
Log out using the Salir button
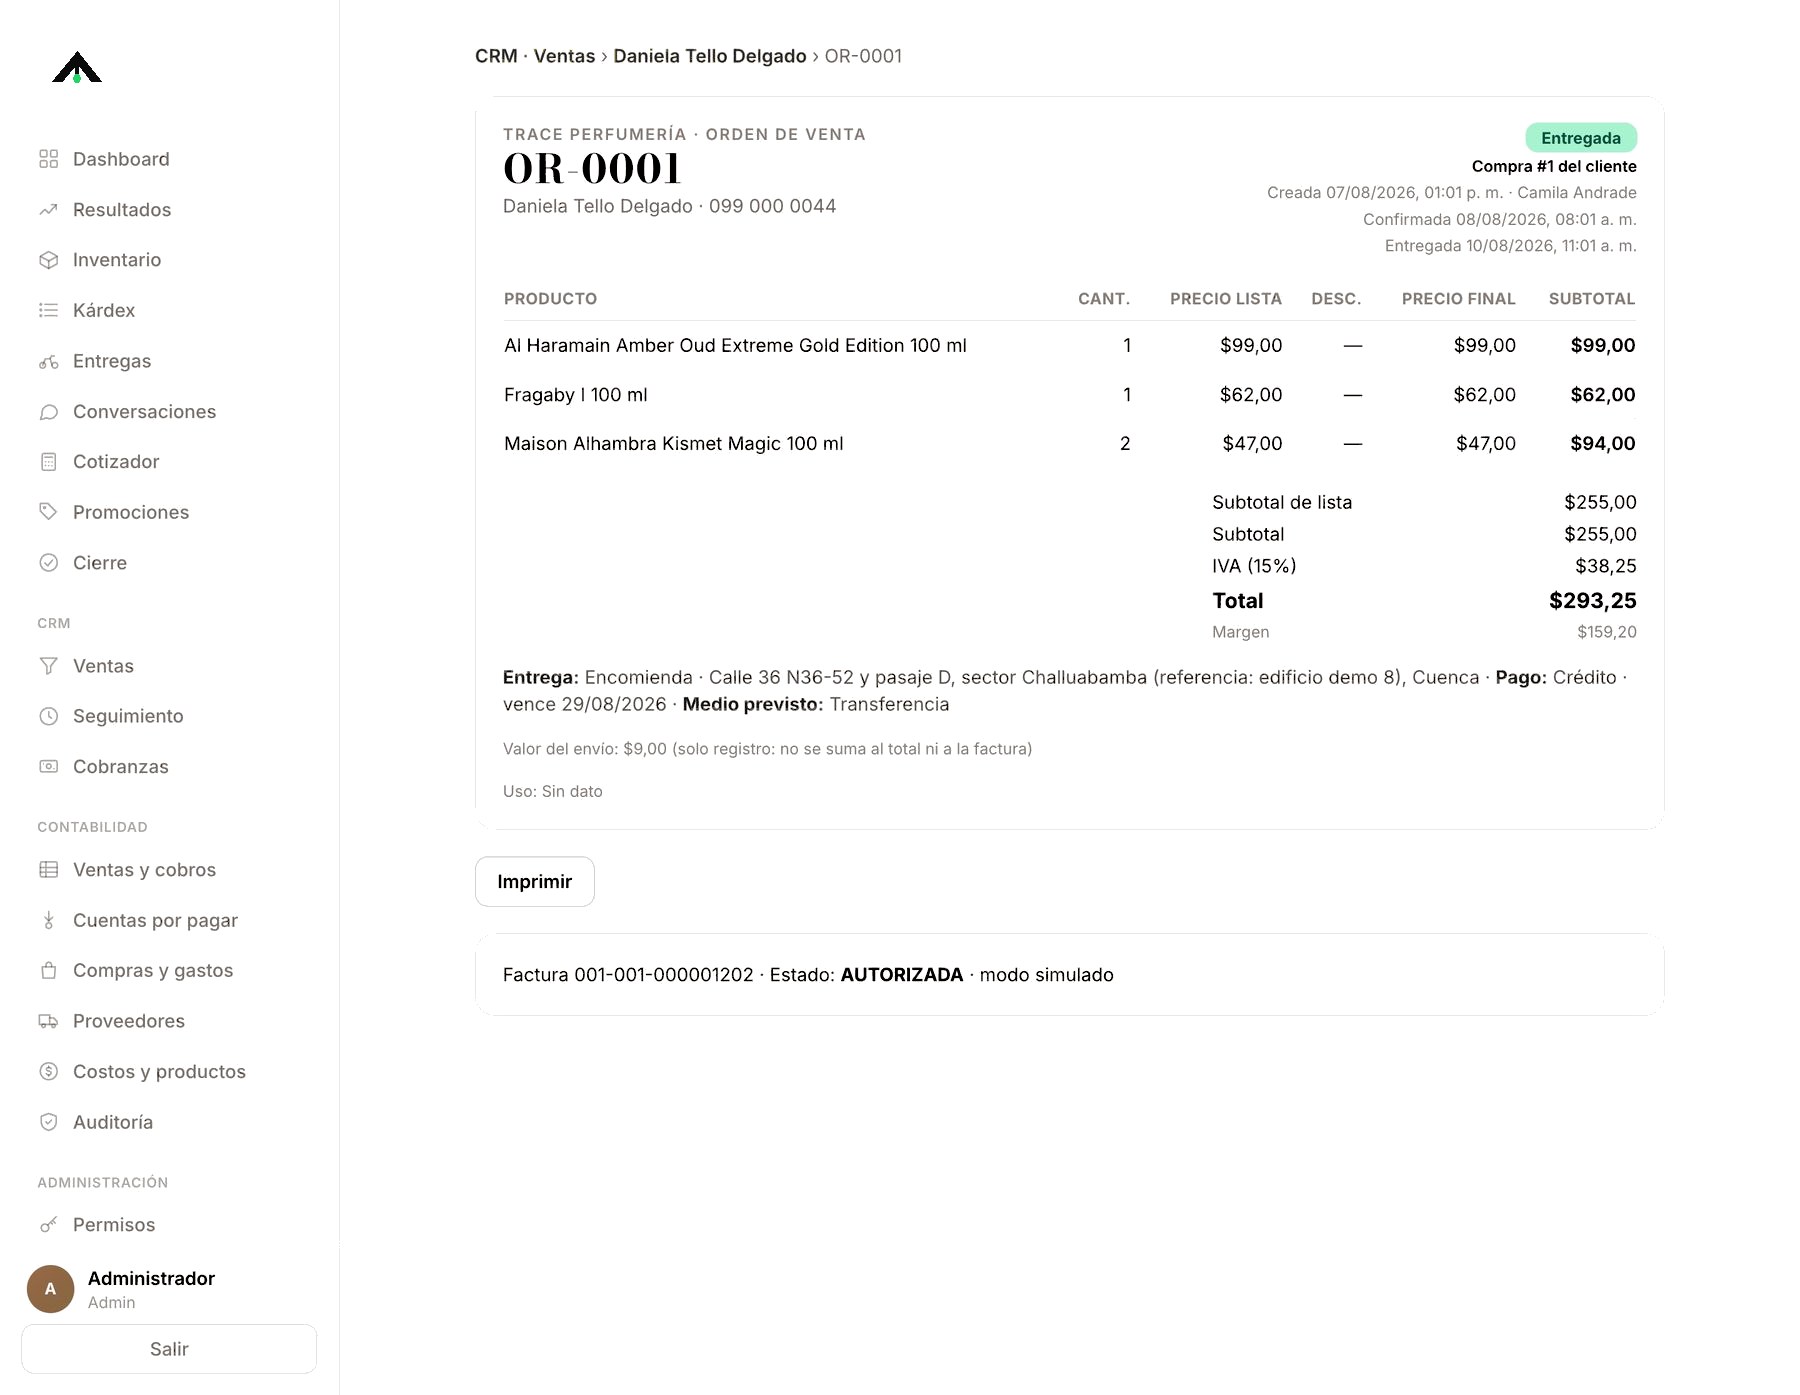click(169, 1349)
